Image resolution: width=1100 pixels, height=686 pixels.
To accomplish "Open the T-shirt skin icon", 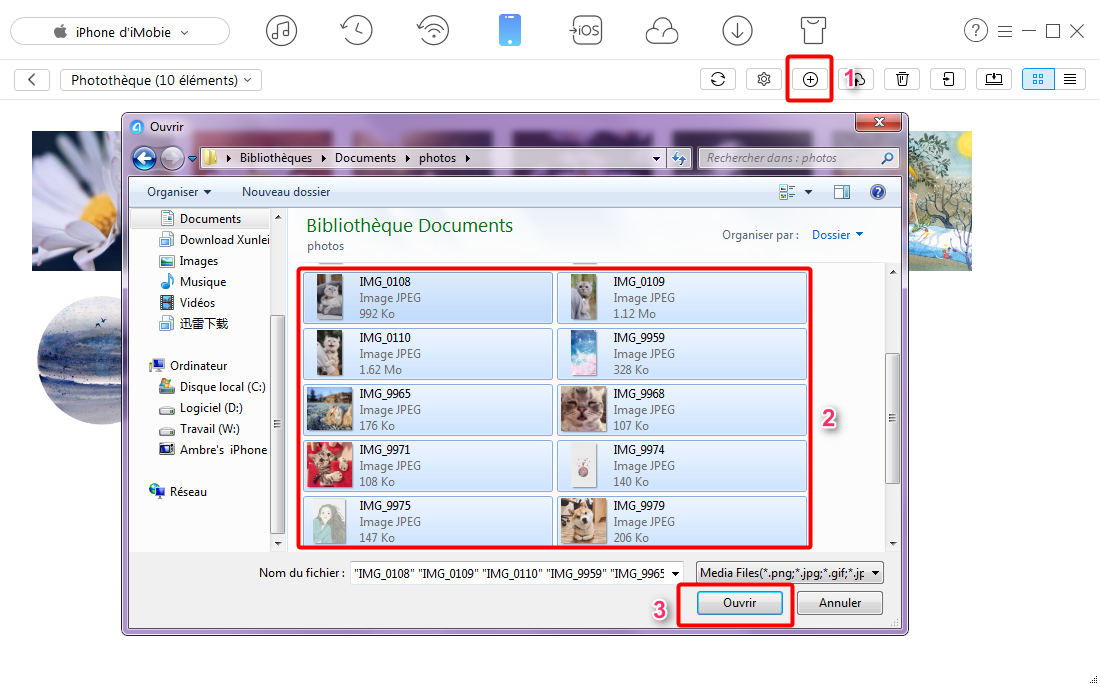I will click(813, 31).
